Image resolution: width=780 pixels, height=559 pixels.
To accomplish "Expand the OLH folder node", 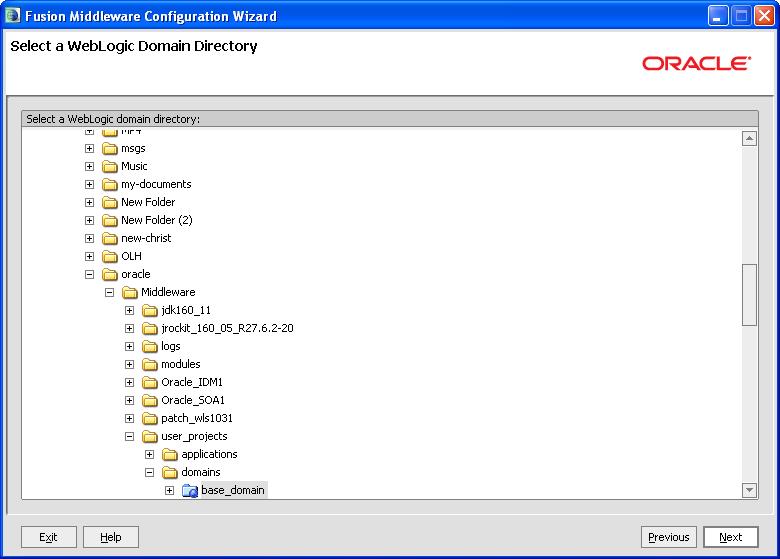I will (90, 257).
